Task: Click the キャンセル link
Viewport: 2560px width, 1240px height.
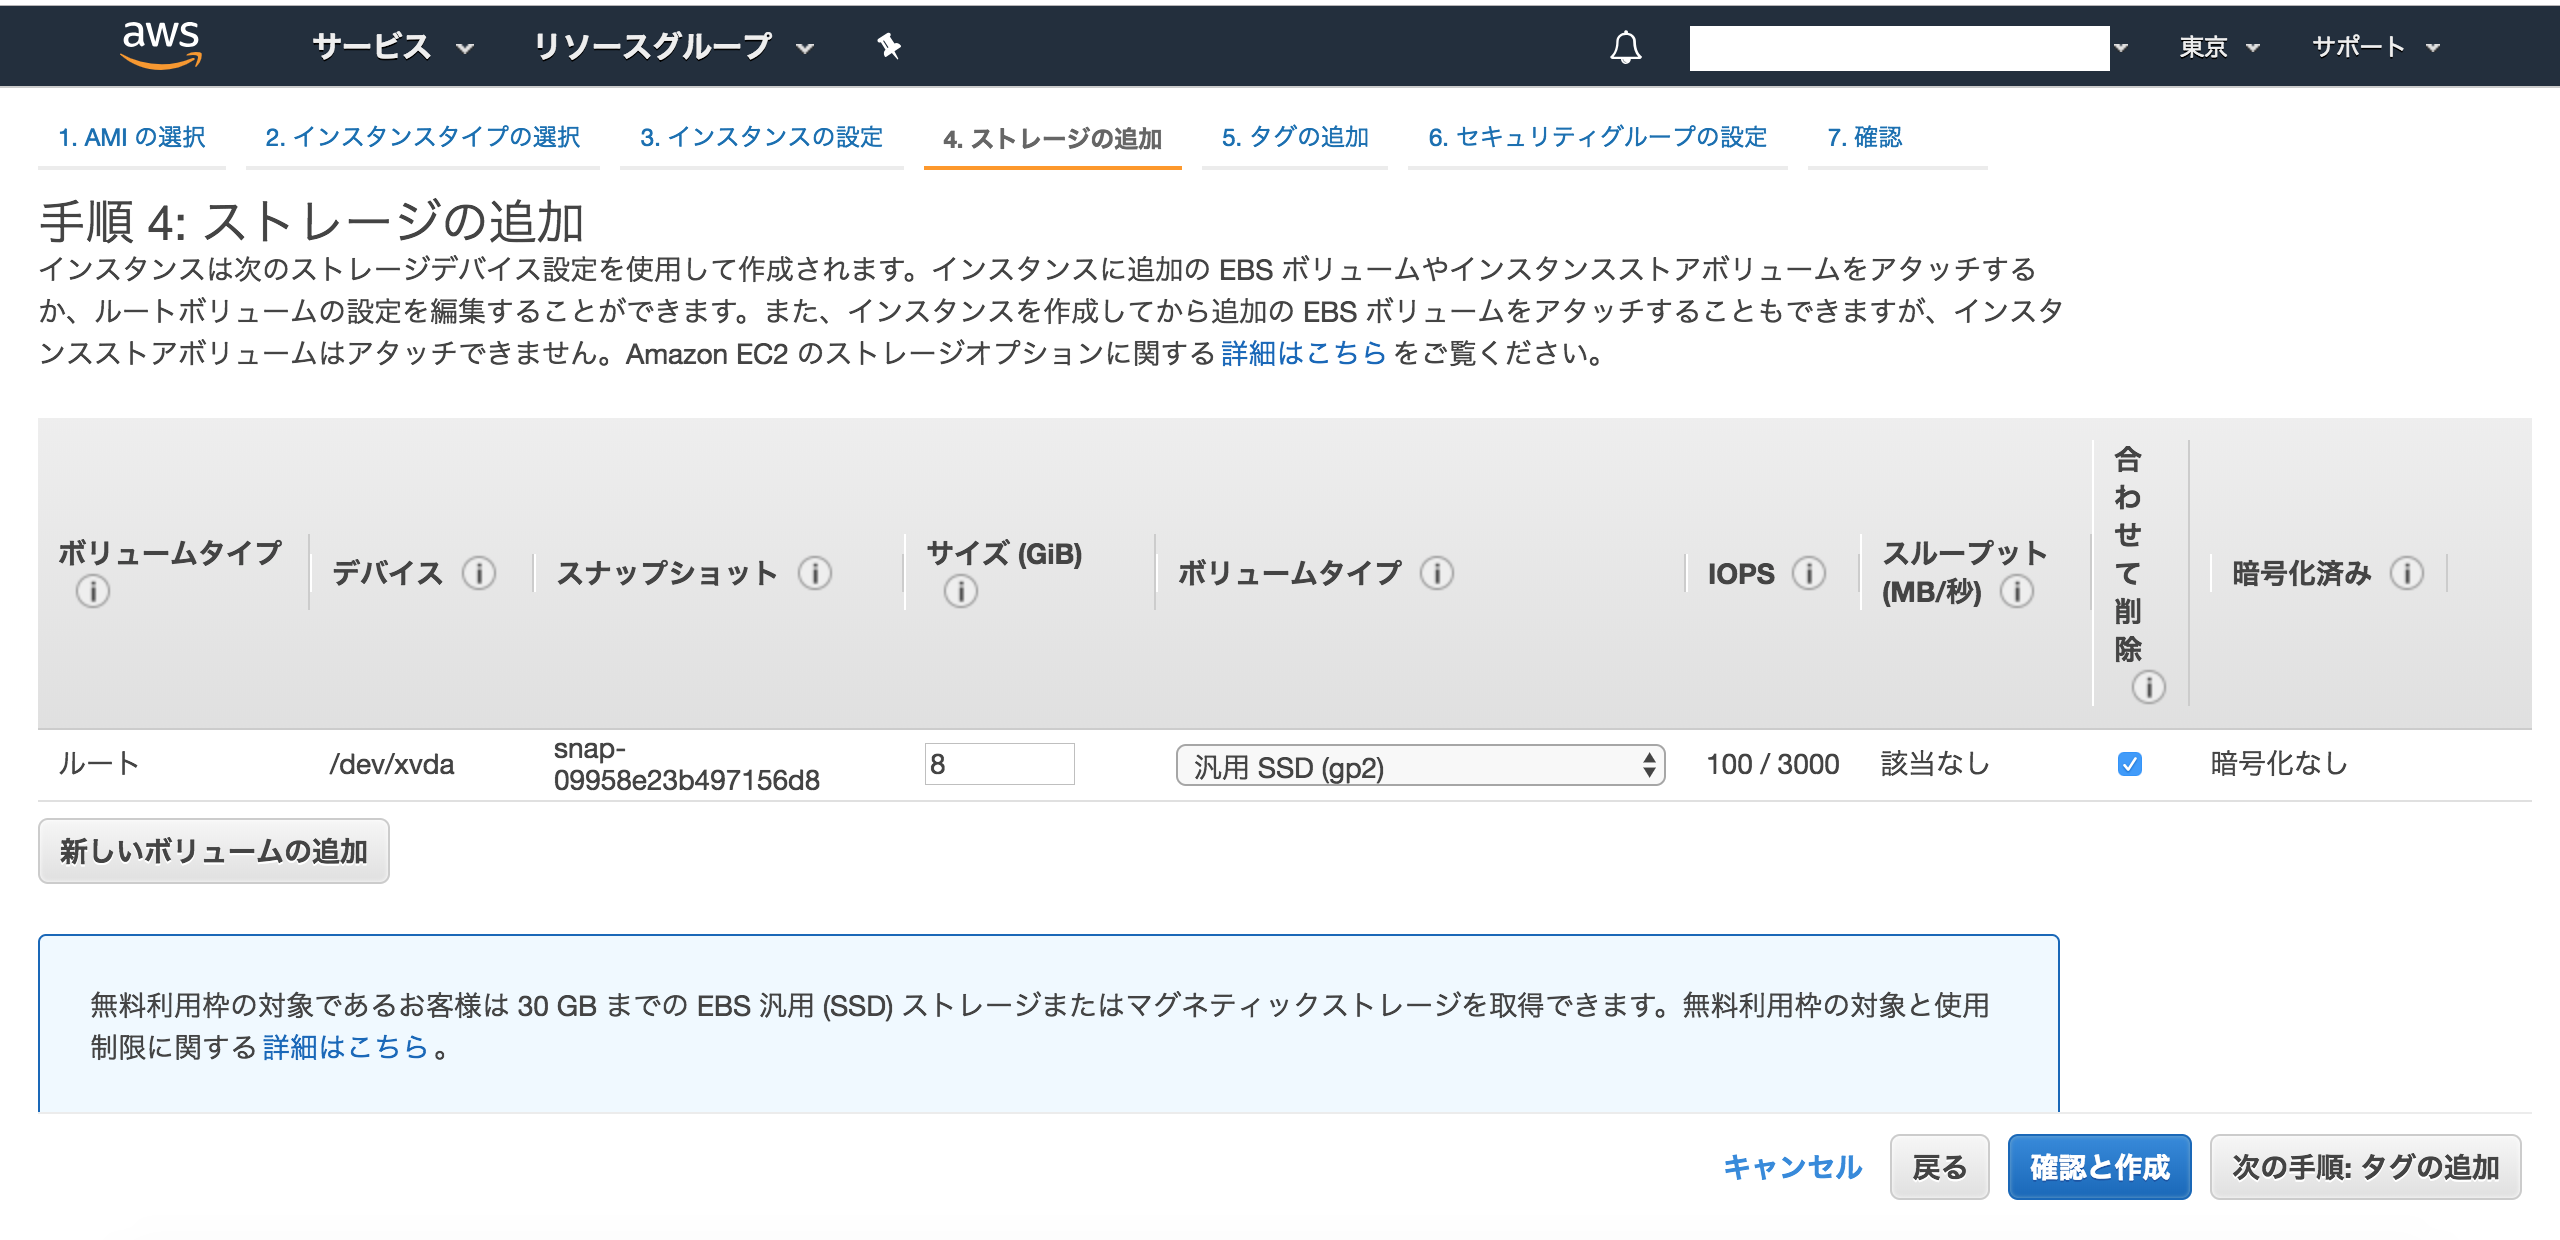Action: pyautogui.click(x=1792, y=1167)
